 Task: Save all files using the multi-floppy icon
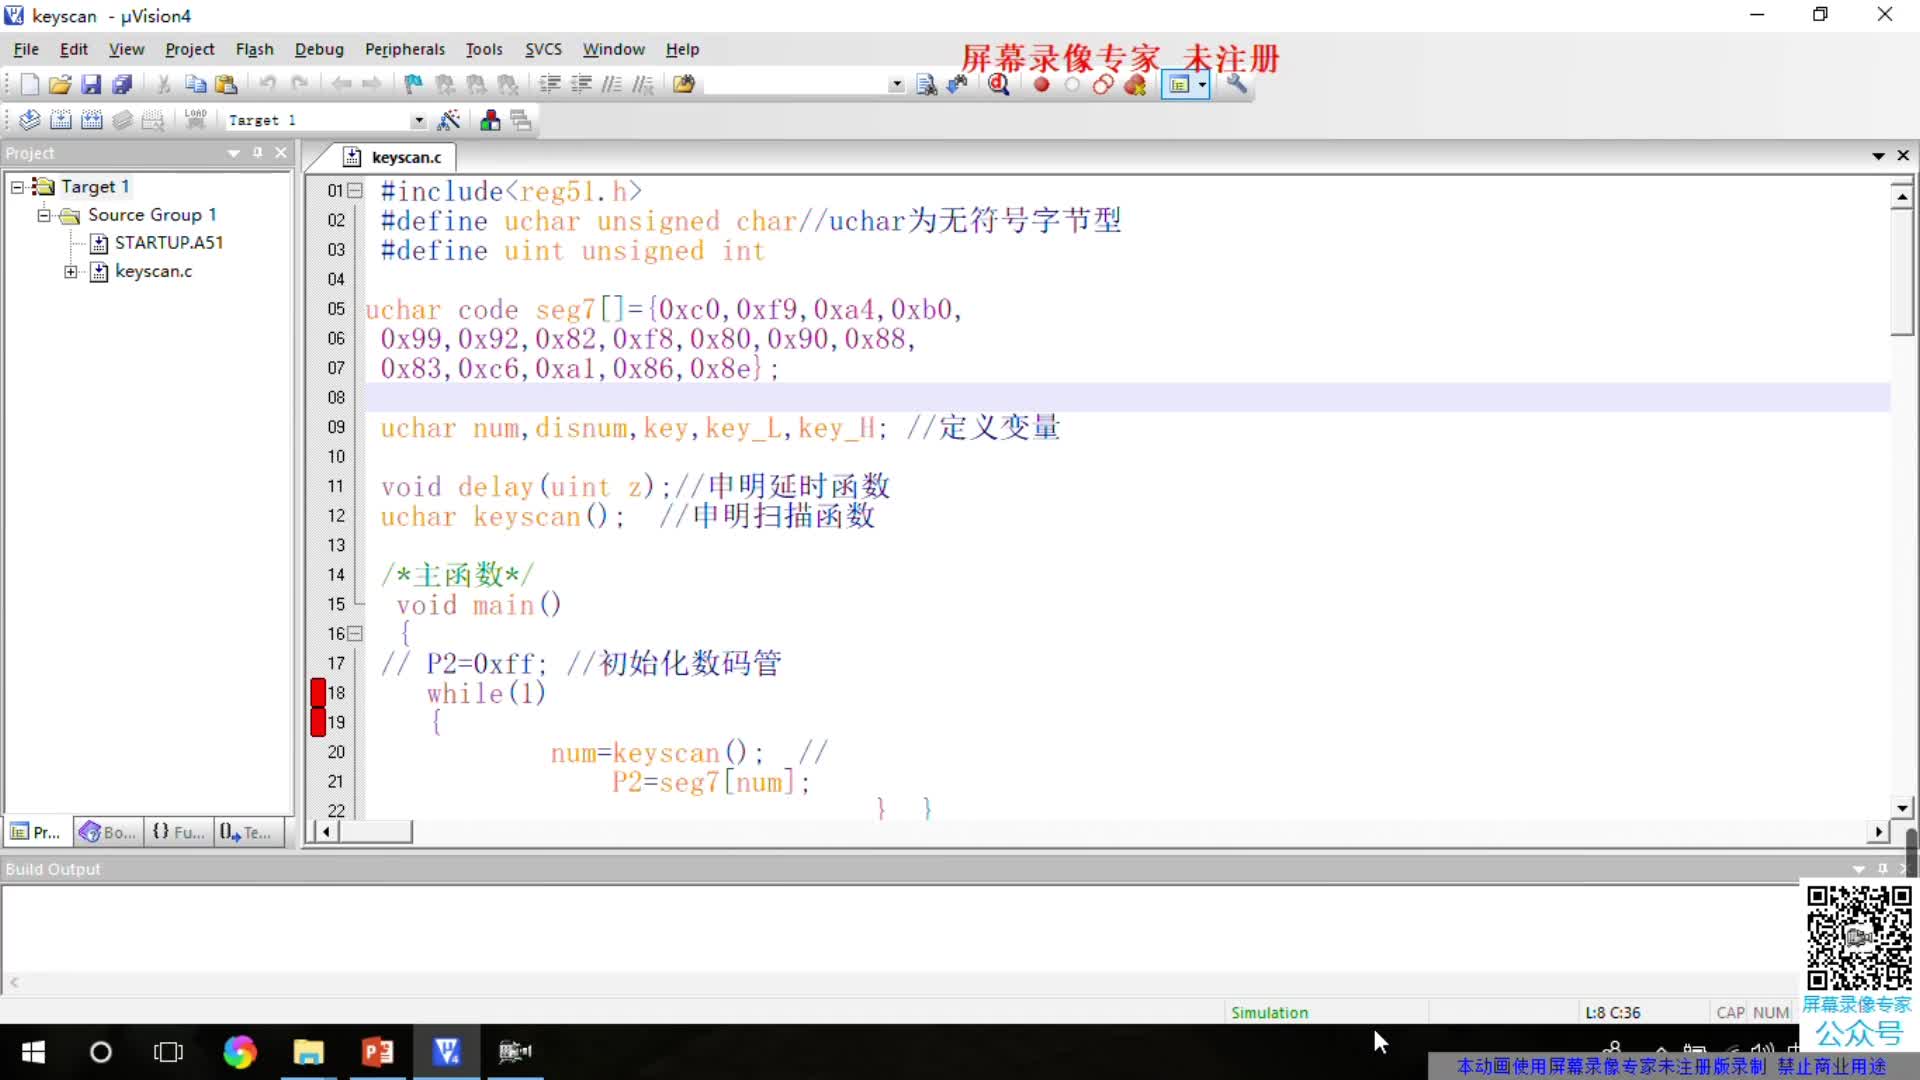pyautogui.click(x=122, y=85)
